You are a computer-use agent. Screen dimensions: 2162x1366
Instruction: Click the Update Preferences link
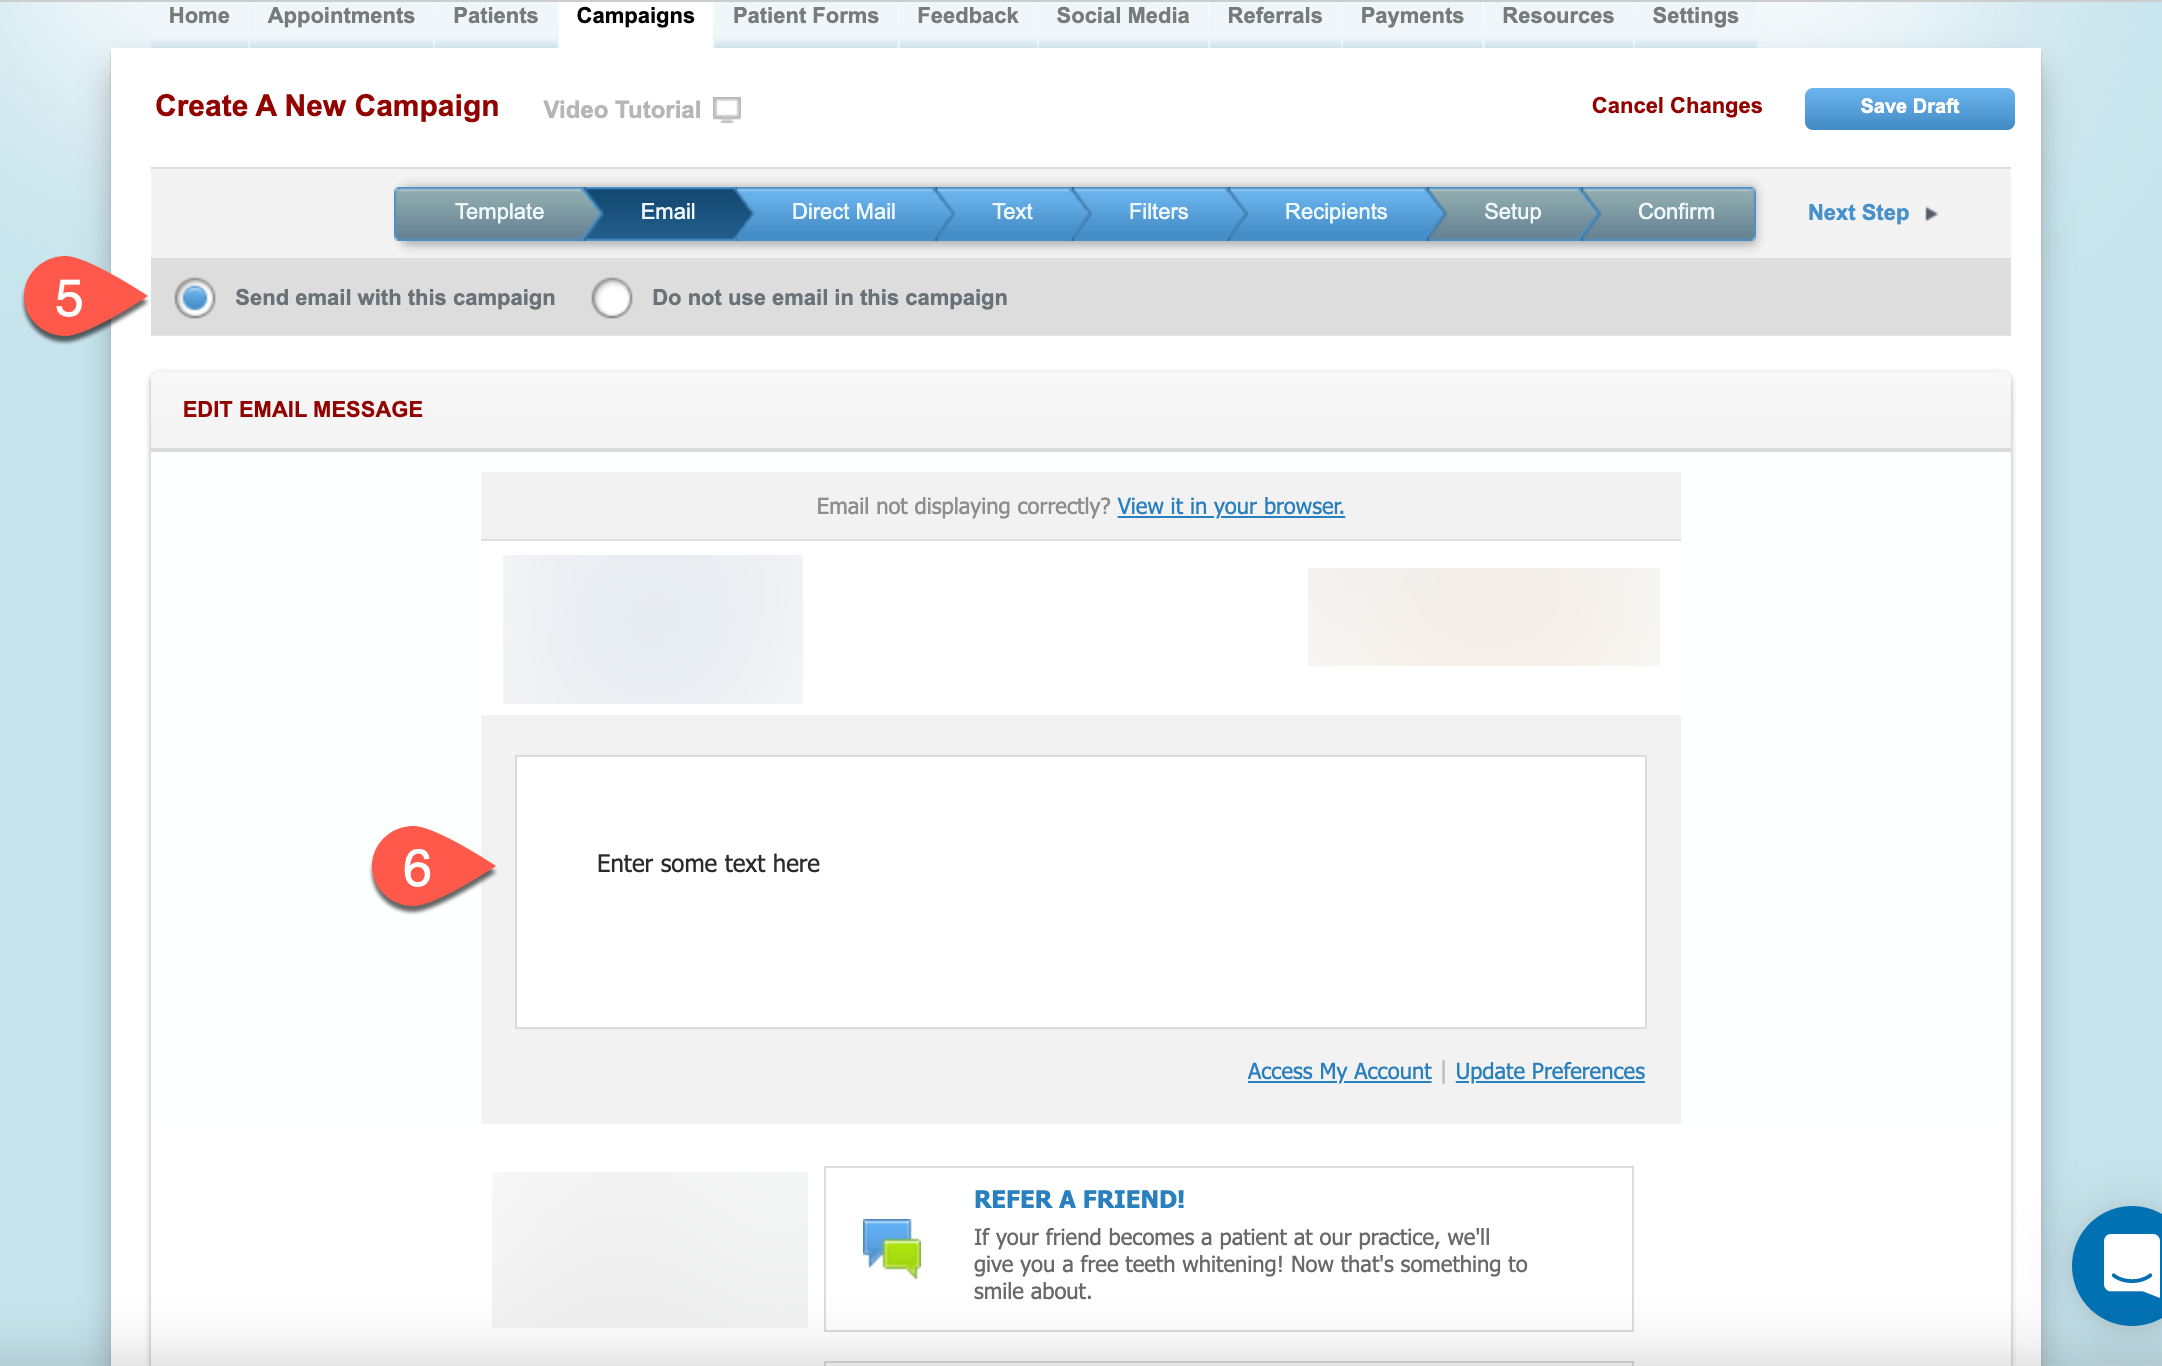[x=1549, y=1071]
